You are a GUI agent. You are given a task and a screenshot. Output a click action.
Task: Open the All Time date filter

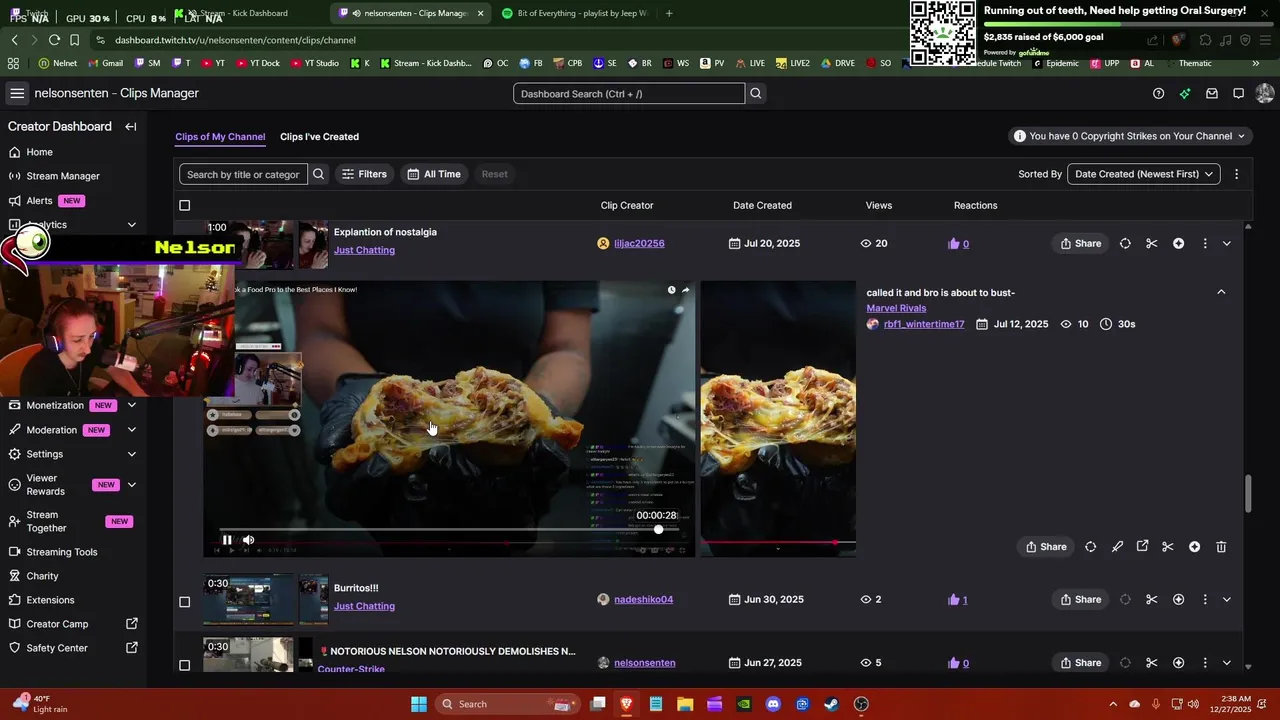point(434,174)
